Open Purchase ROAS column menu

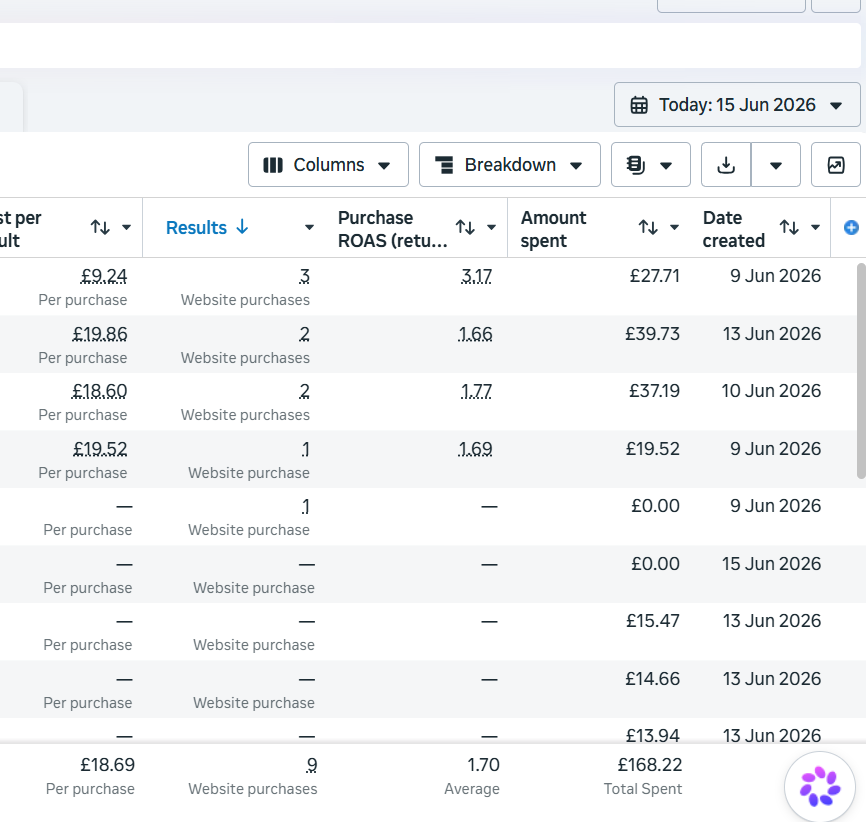click(x=491, y=227)
